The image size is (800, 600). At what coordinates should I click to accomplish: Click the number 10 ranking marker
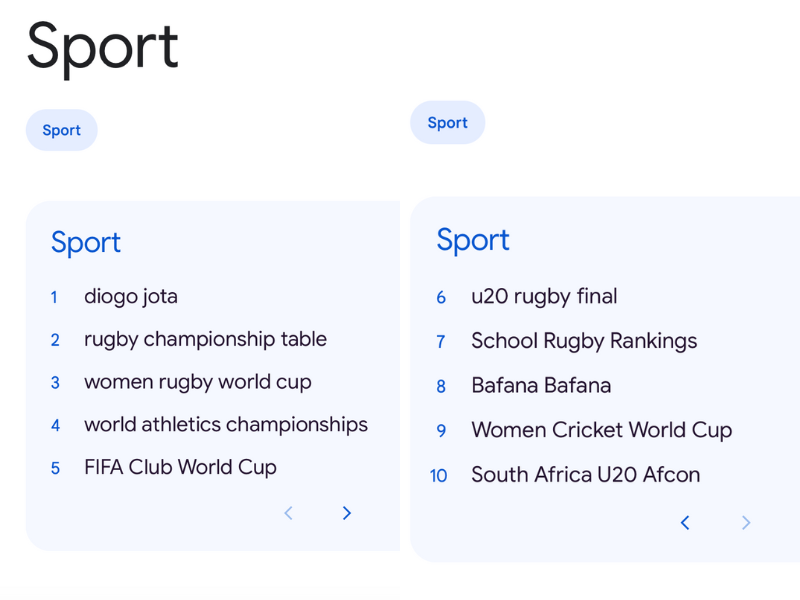(x=438, y=476)
